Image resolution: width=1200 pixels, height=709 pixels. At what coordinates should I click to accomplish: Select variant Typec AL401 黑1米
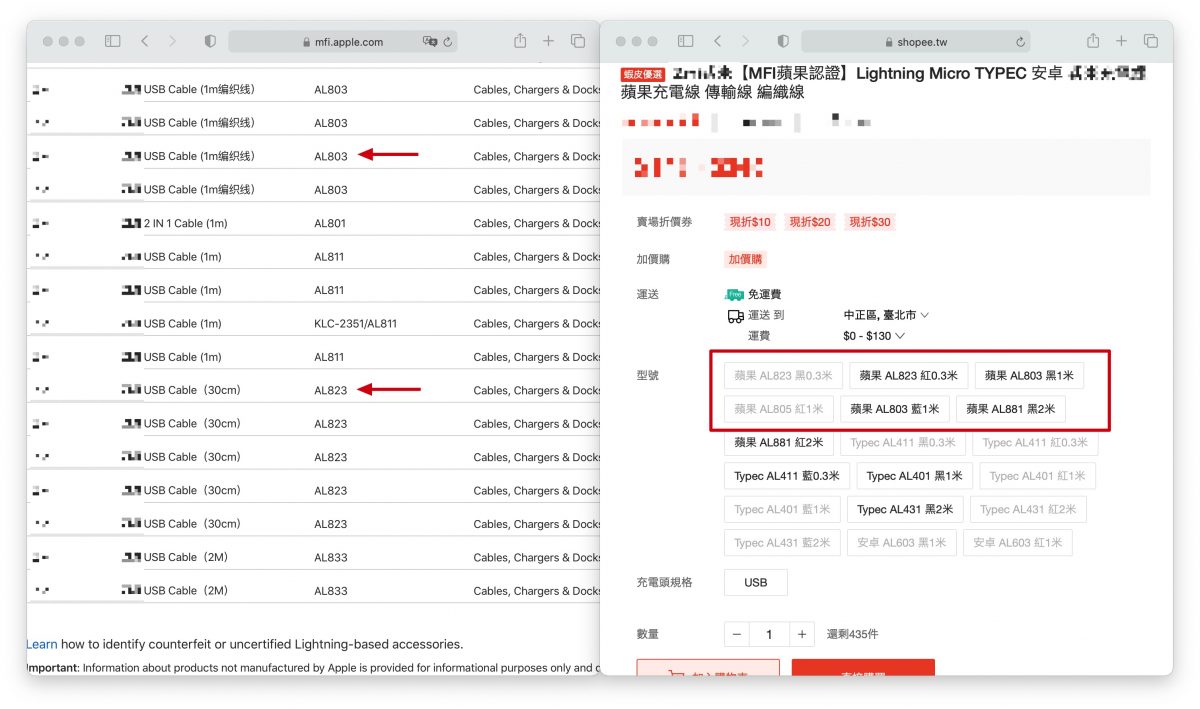tap(914, 476)
